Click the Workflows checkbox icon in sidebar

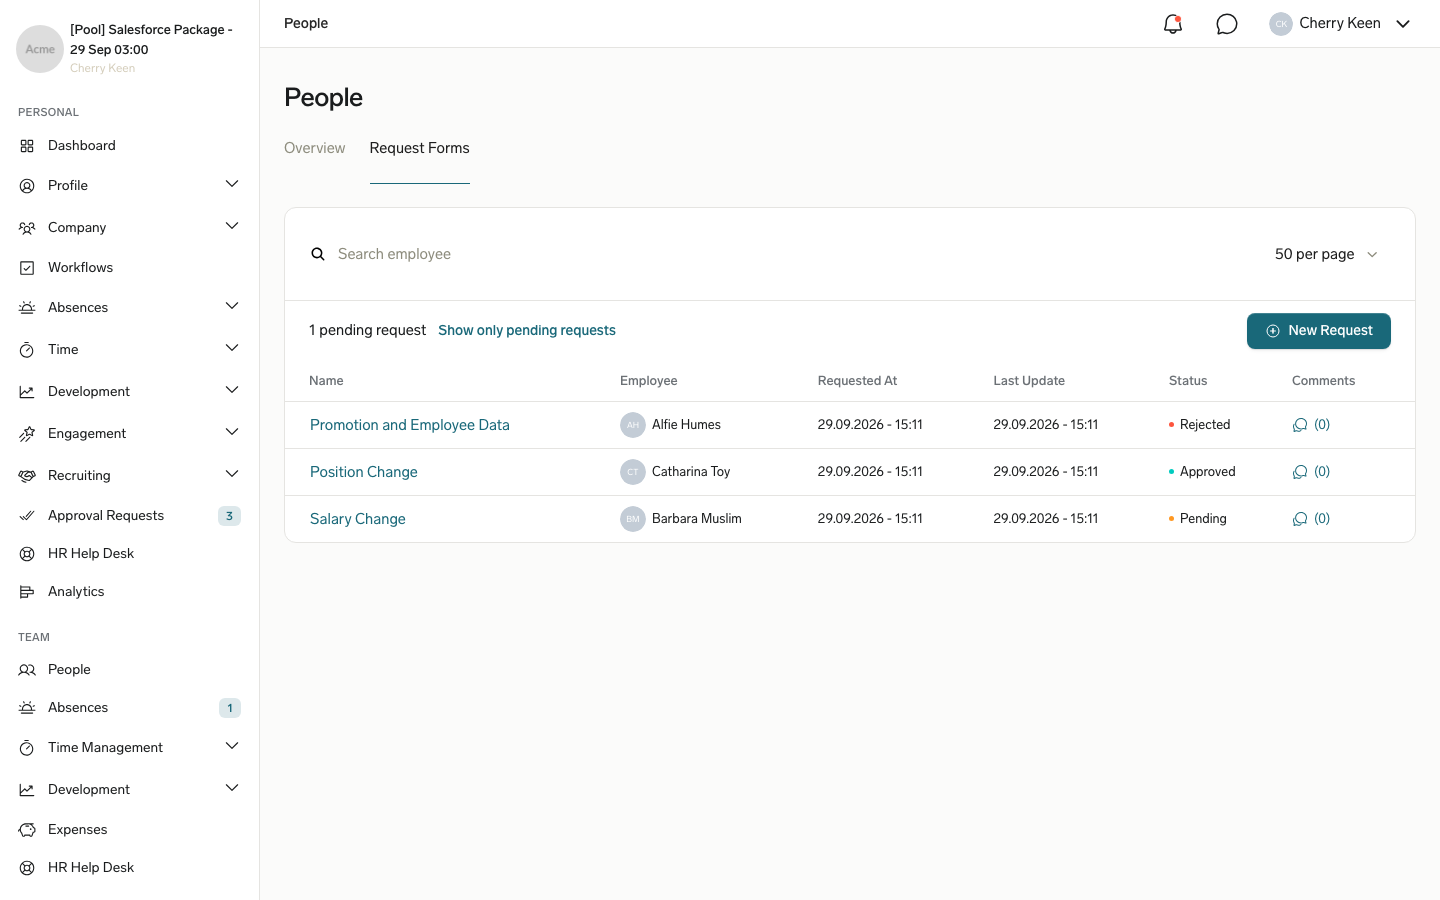27,268
